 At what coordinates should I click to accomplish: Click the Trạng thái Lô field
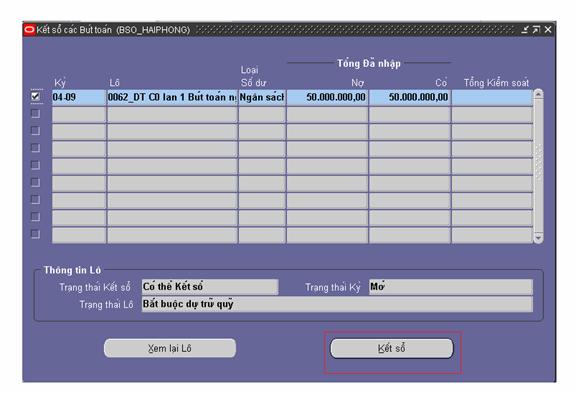tap(337, 304)
